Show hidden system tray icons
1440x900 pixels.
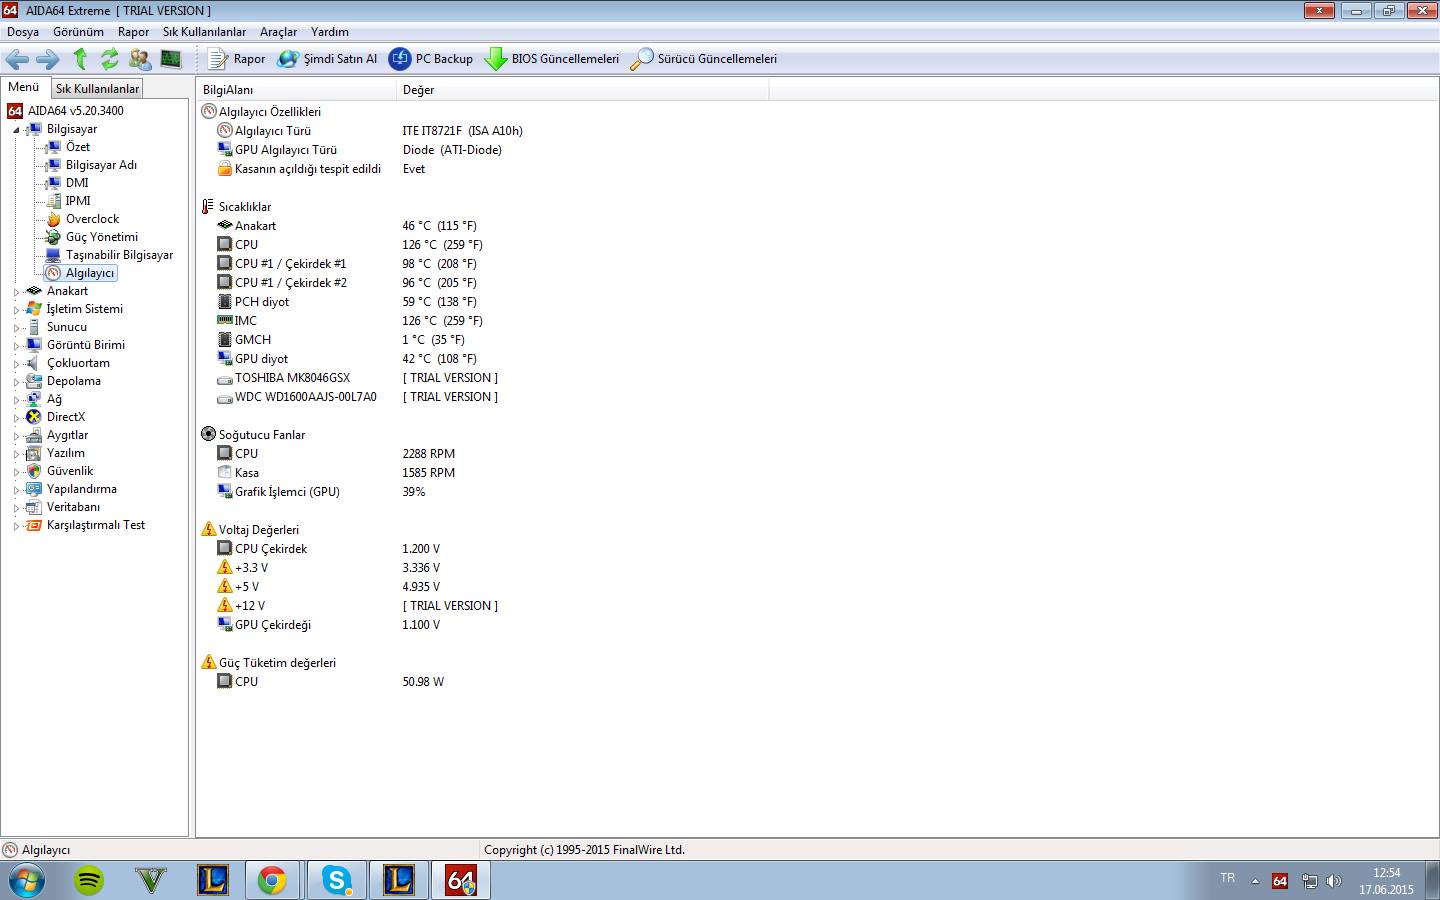click(1255, 881)
